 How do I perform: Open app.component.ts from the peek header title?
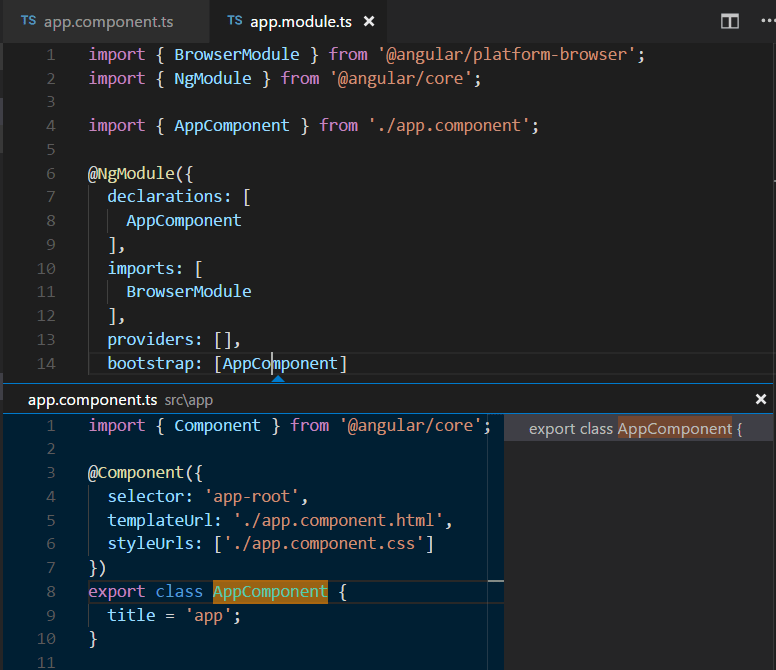92,399
